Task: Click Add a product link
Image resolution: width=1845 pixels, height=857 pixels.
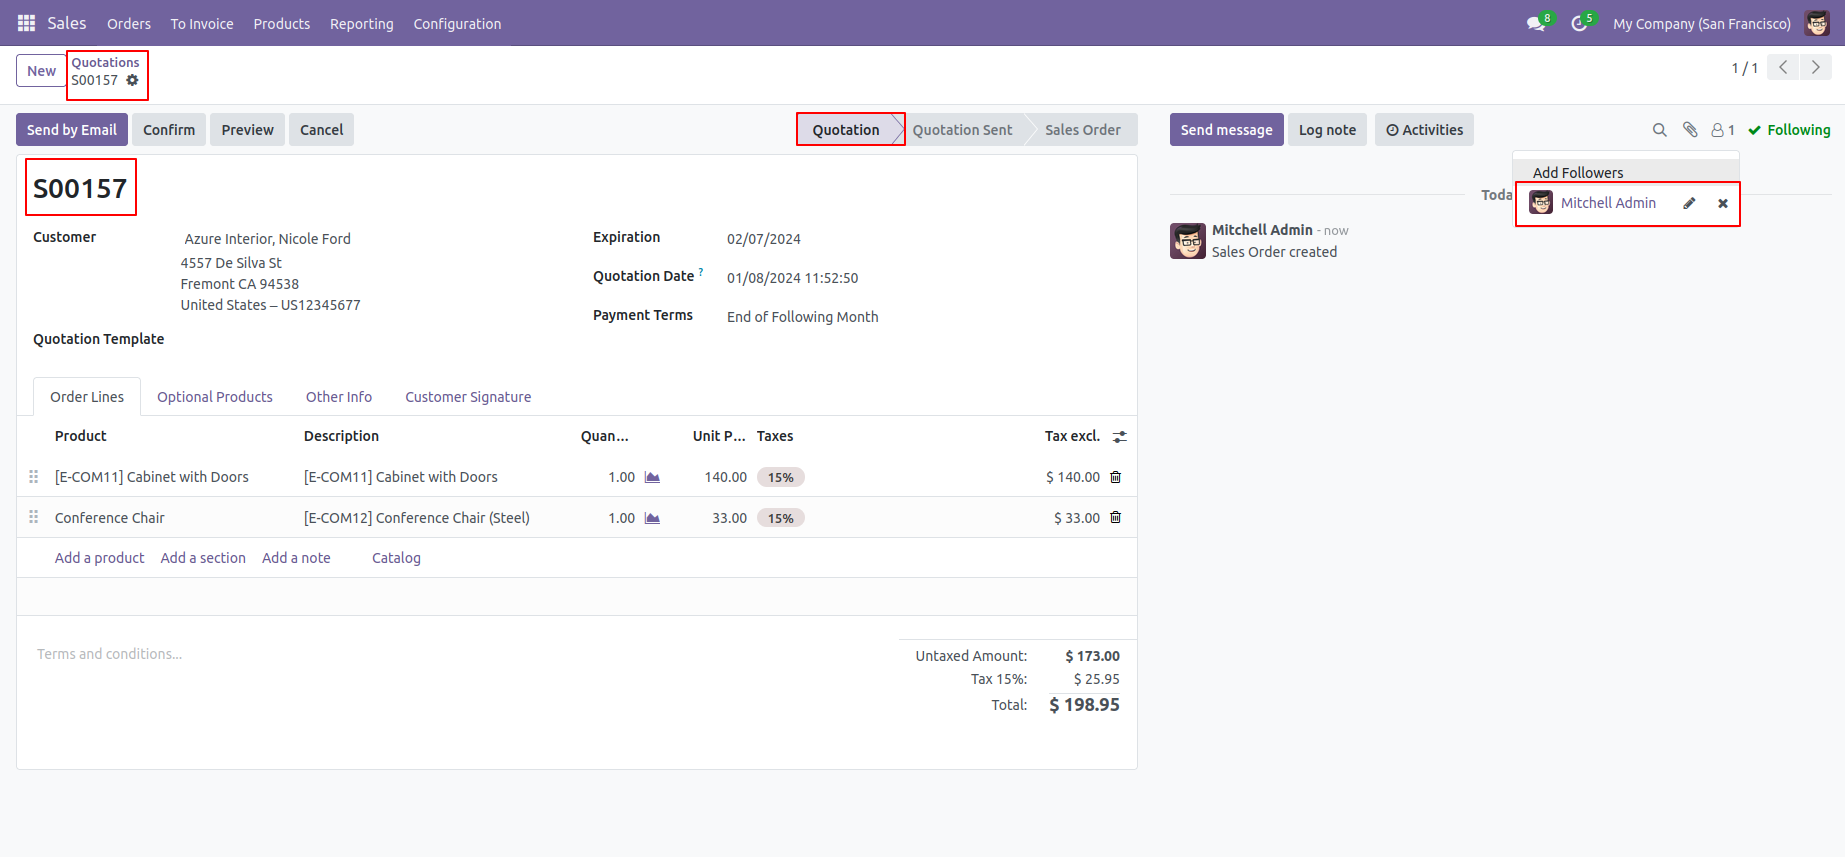Action: [99, 558]
